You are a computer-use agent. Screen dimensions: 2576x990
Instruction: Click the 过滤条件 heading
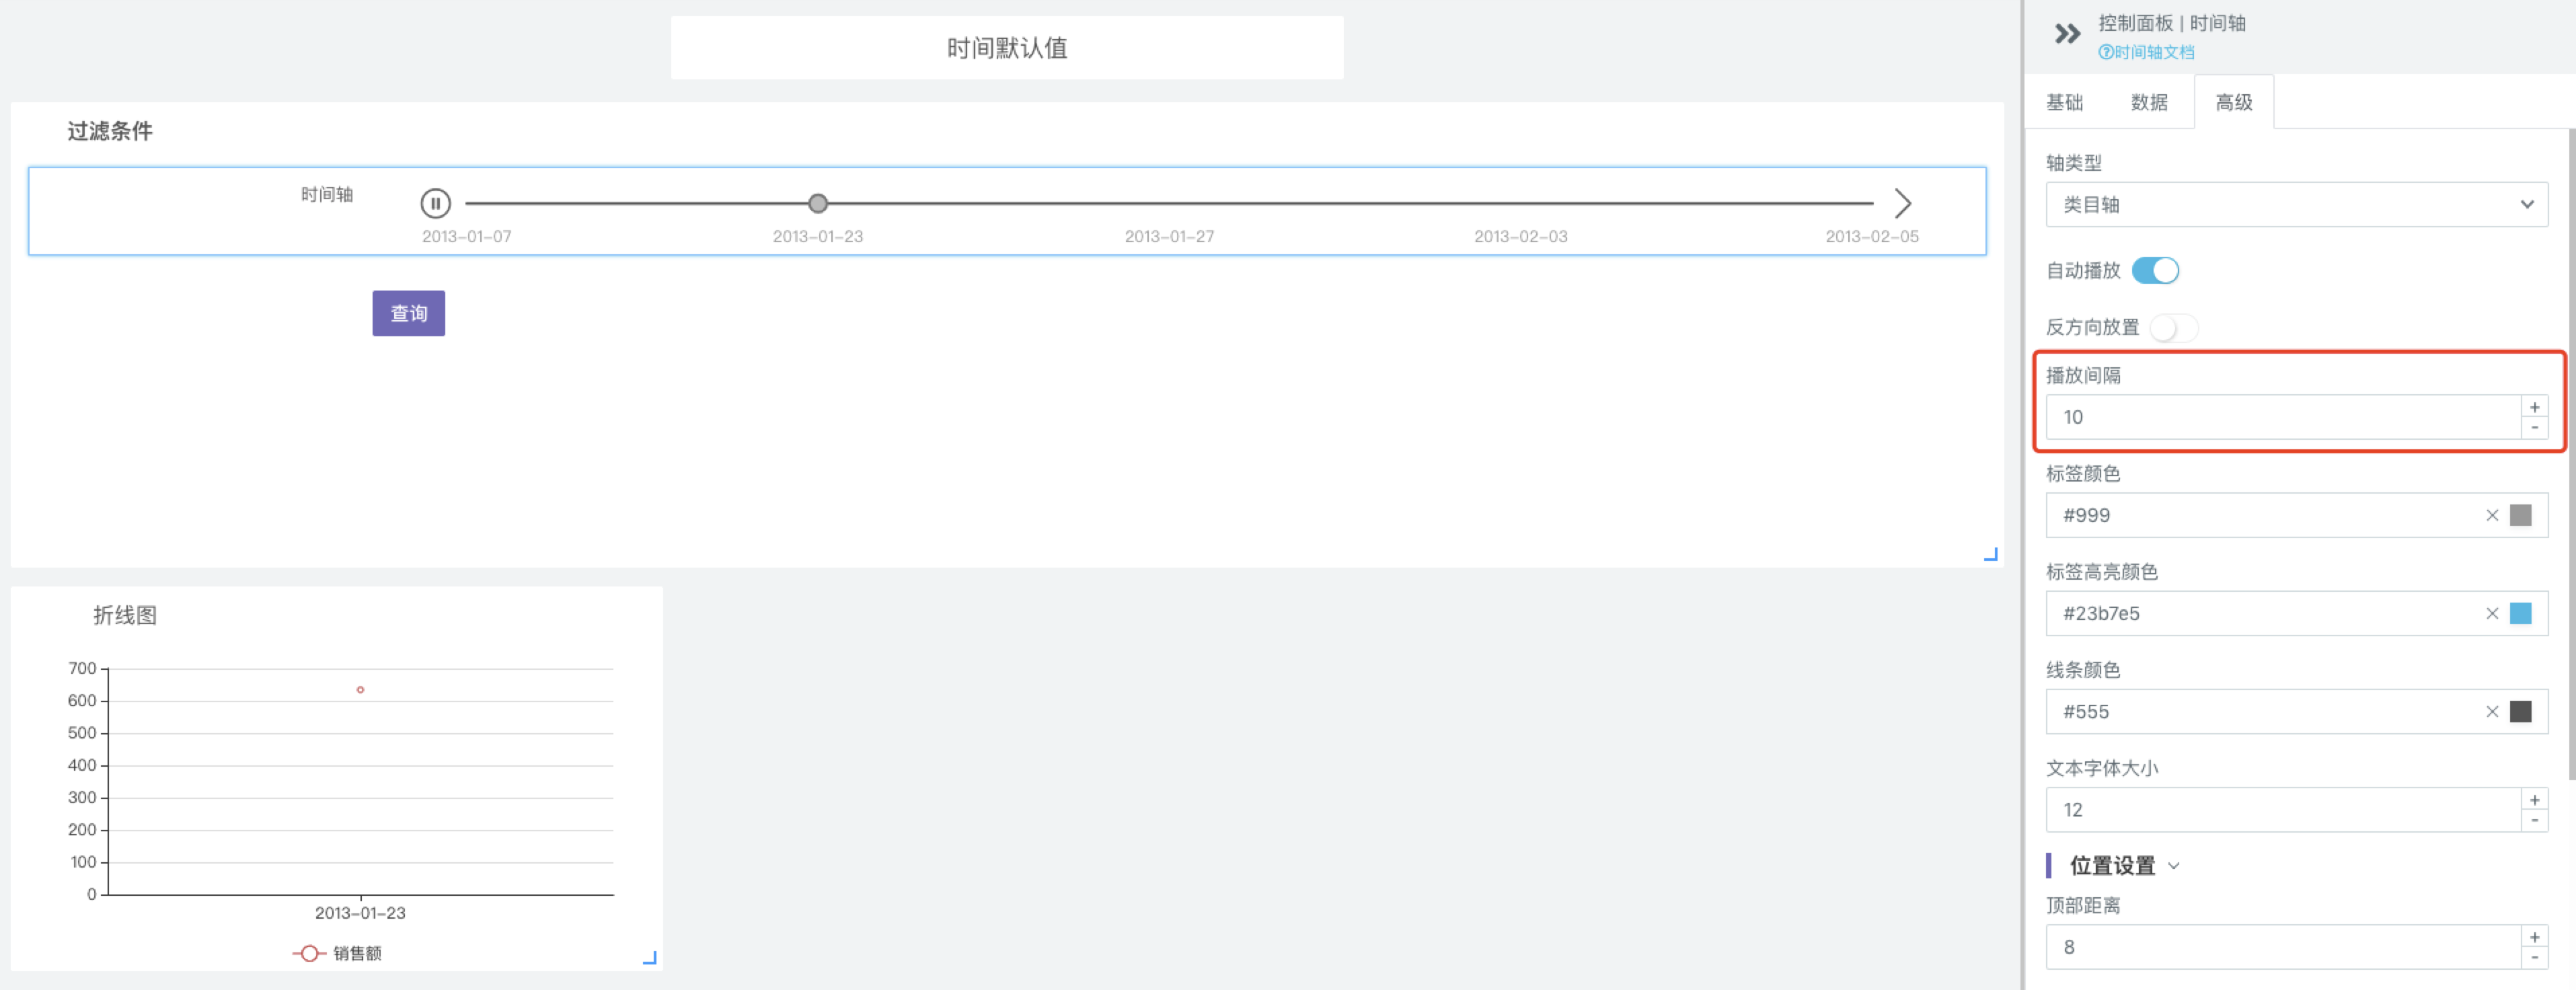click(110, 131)
